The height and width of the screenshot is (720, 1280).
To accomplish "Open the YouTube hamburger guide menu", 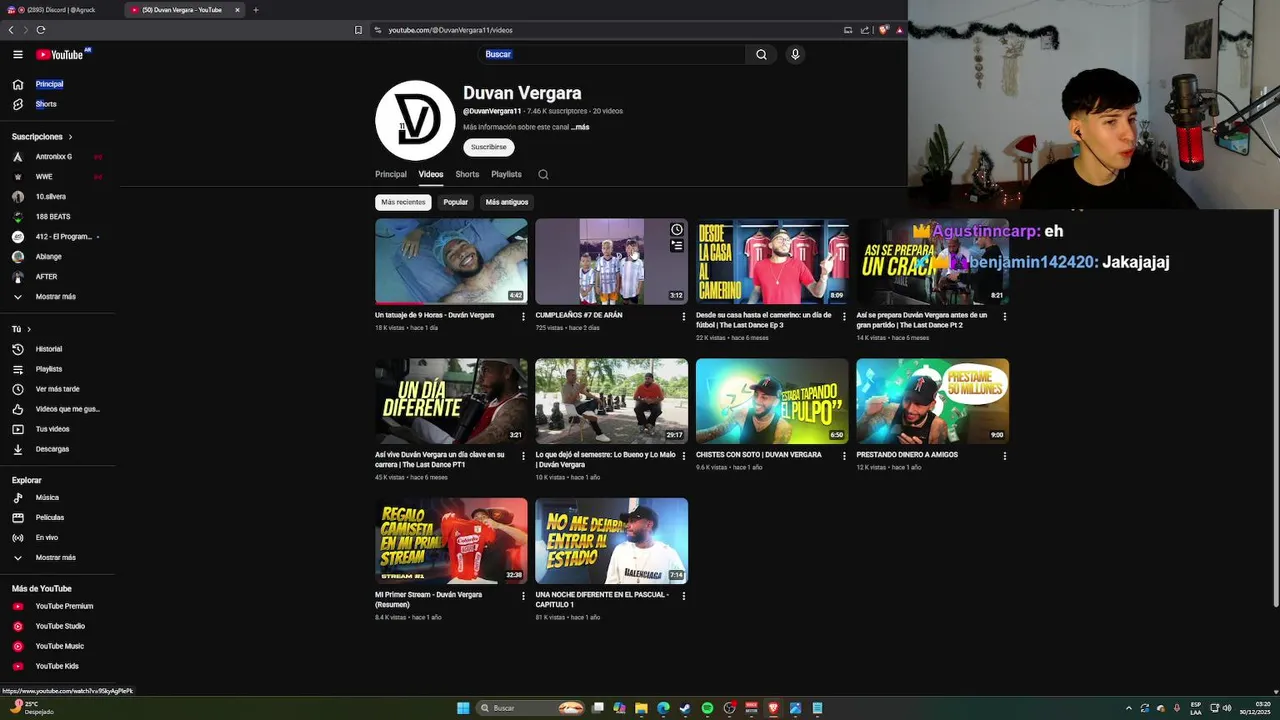I will coord(17,54).
